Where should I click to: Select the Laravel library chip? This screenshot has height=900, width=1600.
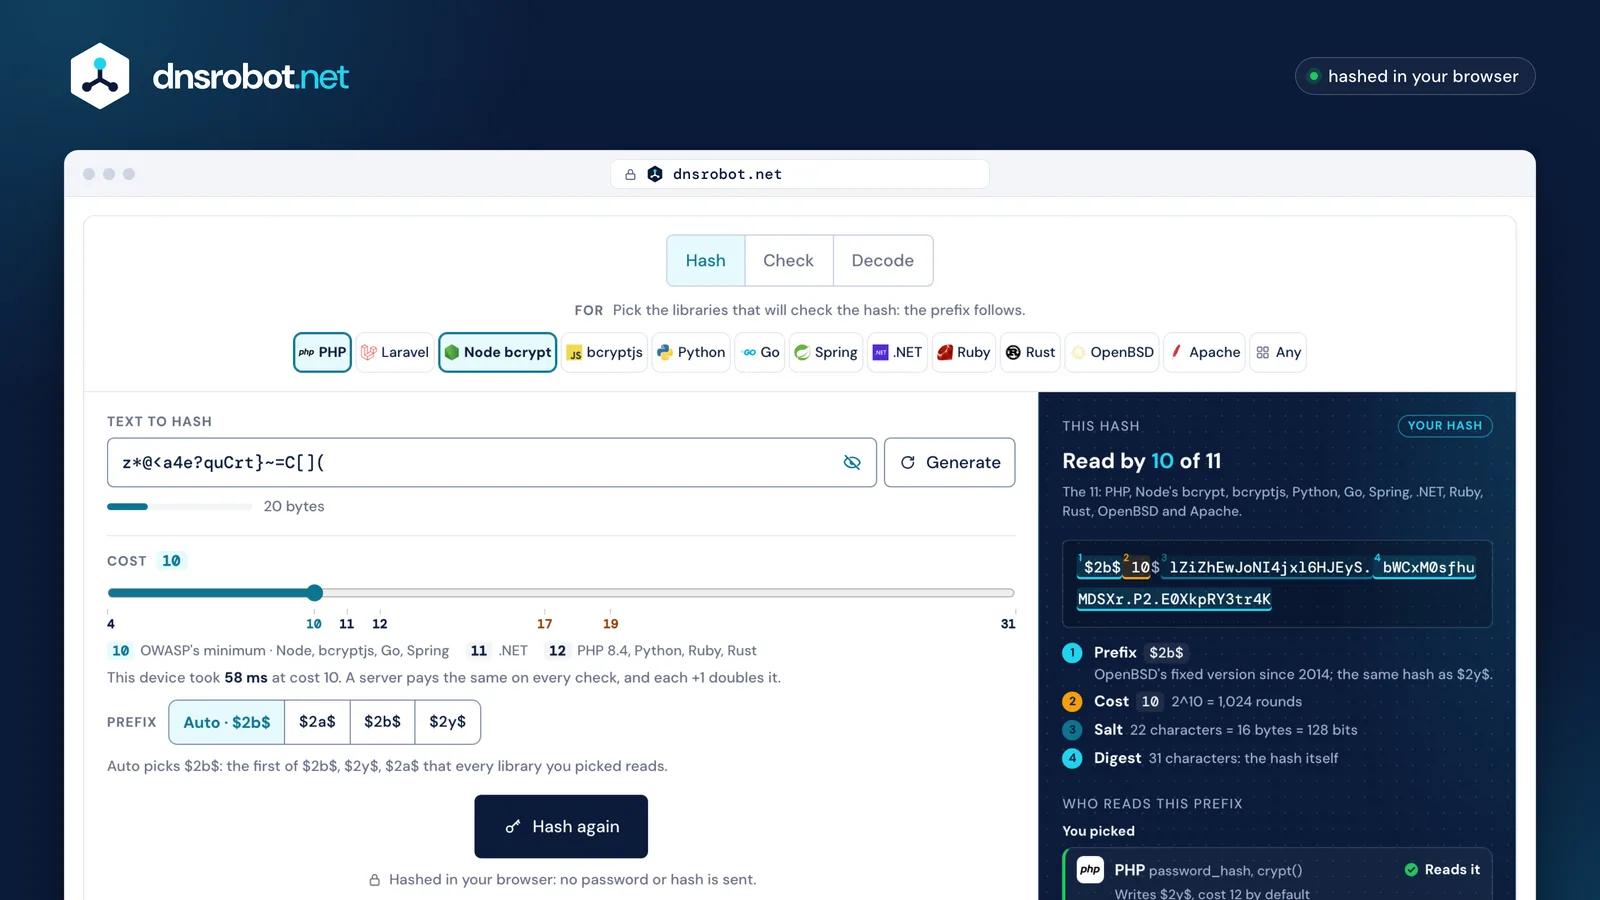click(x=395, y=352)
